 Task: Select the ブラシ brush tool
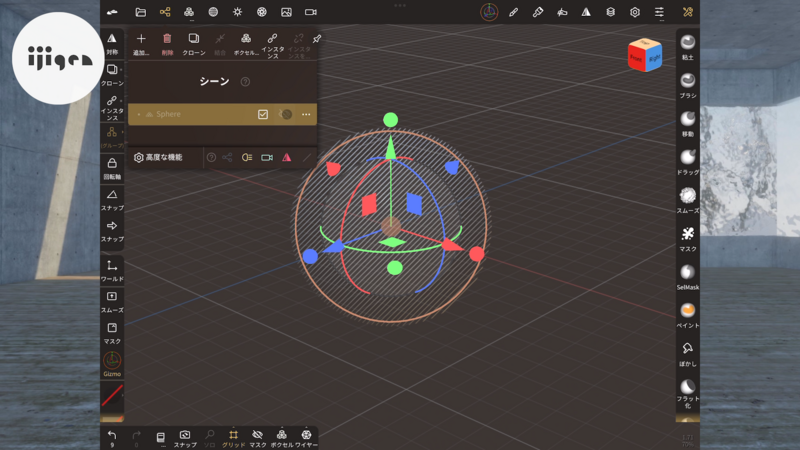pos(688,86)
